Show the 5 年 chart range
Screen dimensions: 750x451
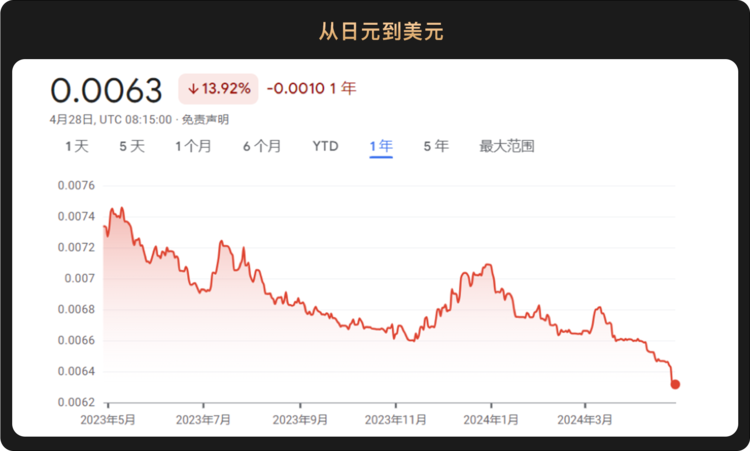pyautogui.click(x=436, y=146)
